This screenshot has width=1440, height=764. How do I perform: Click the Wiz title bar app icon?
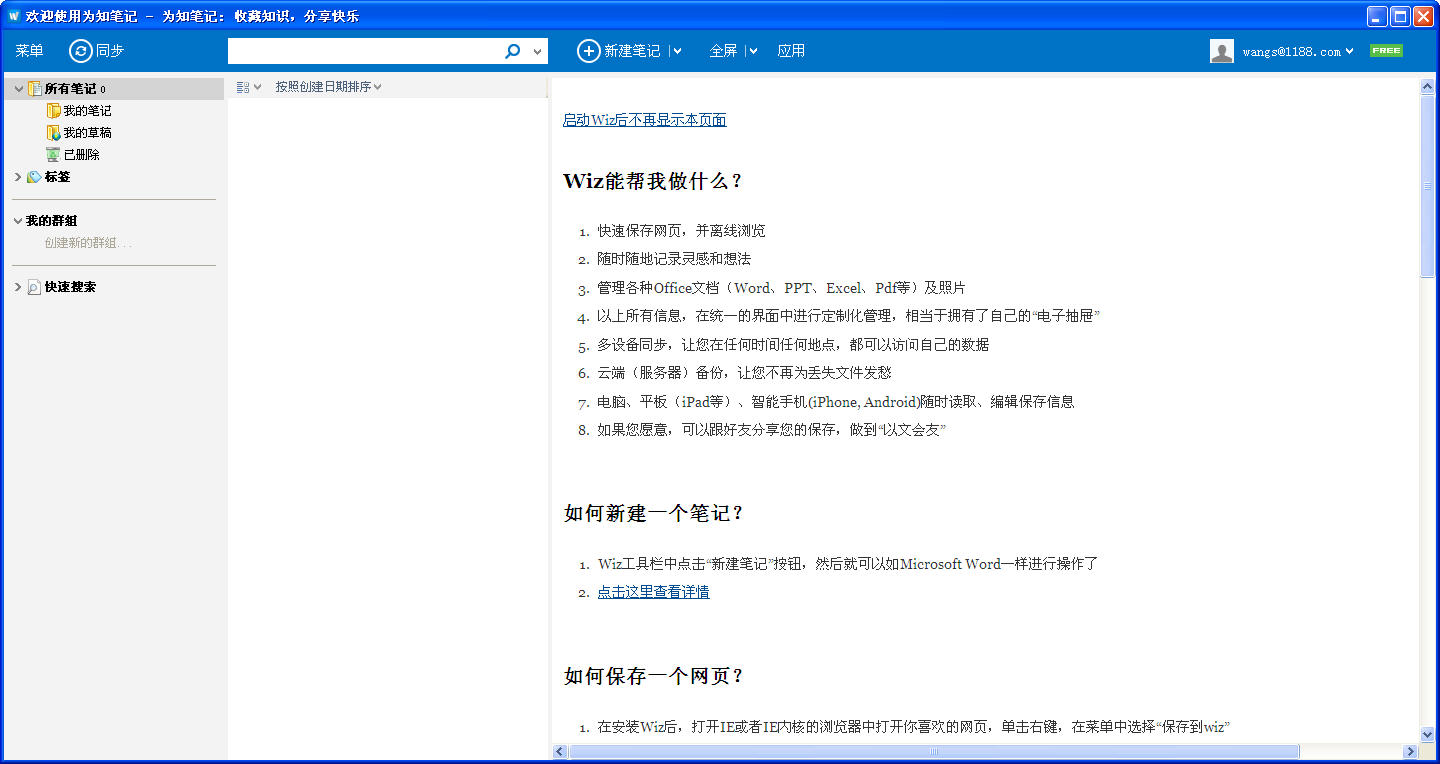tap(14, 16)
